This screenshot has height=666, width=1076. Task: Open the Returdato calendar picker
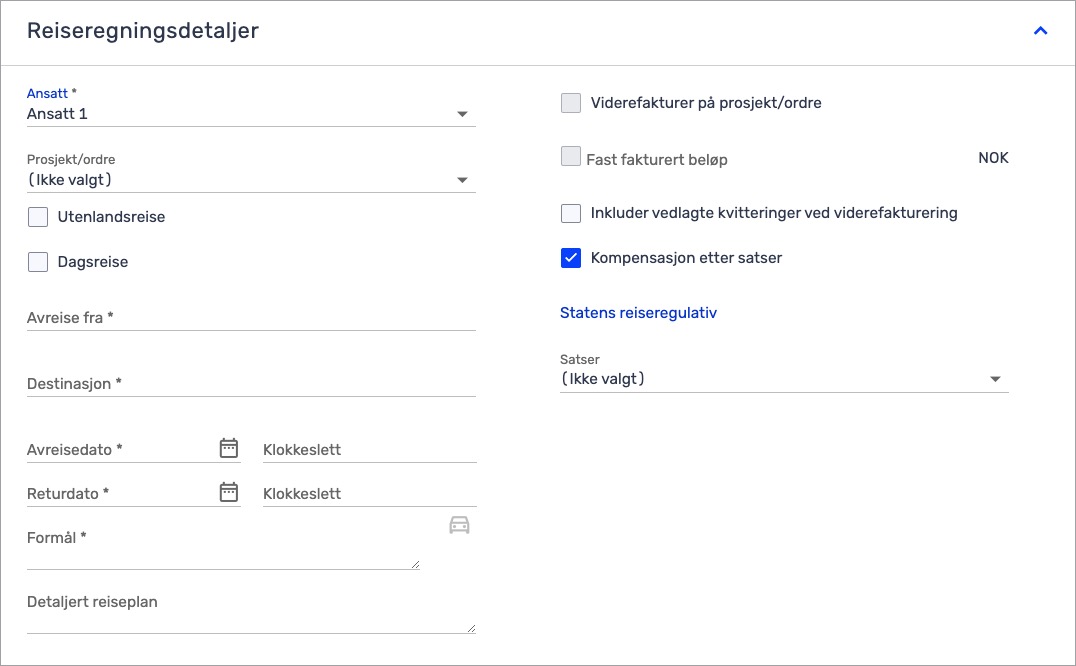pos(229,492)
